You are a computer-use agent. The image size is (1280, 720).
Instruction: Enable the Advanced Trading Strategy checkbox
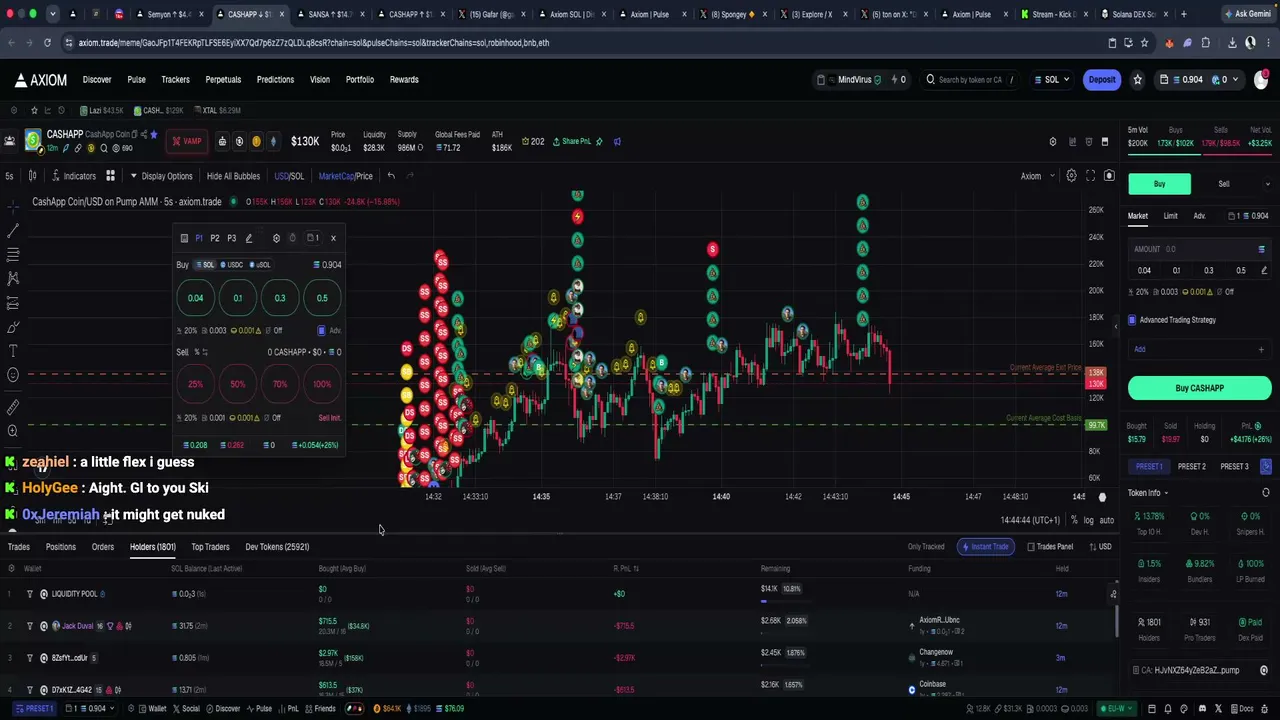tap(1132, 320)
